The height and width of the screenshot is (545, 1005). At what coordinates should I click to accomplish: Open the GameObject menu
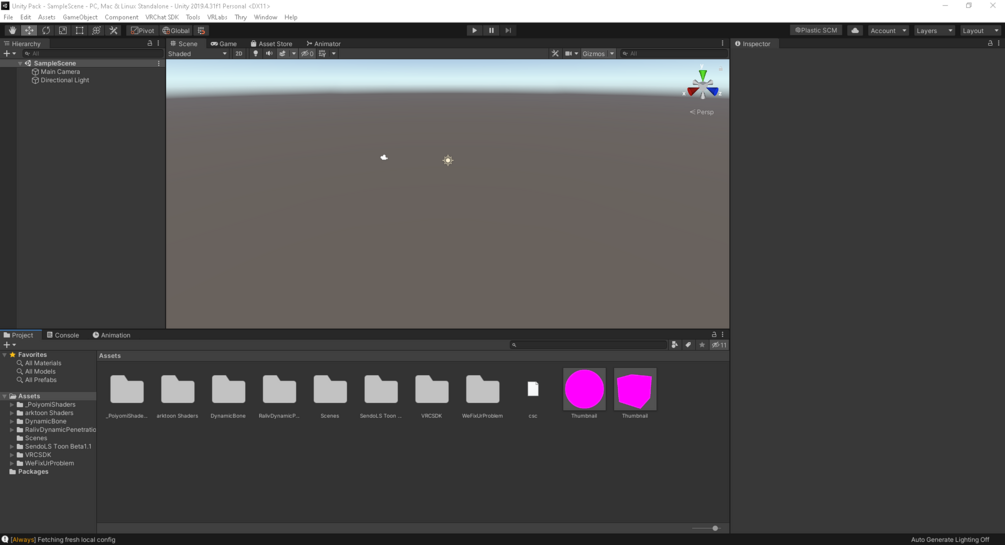(80, 17)
